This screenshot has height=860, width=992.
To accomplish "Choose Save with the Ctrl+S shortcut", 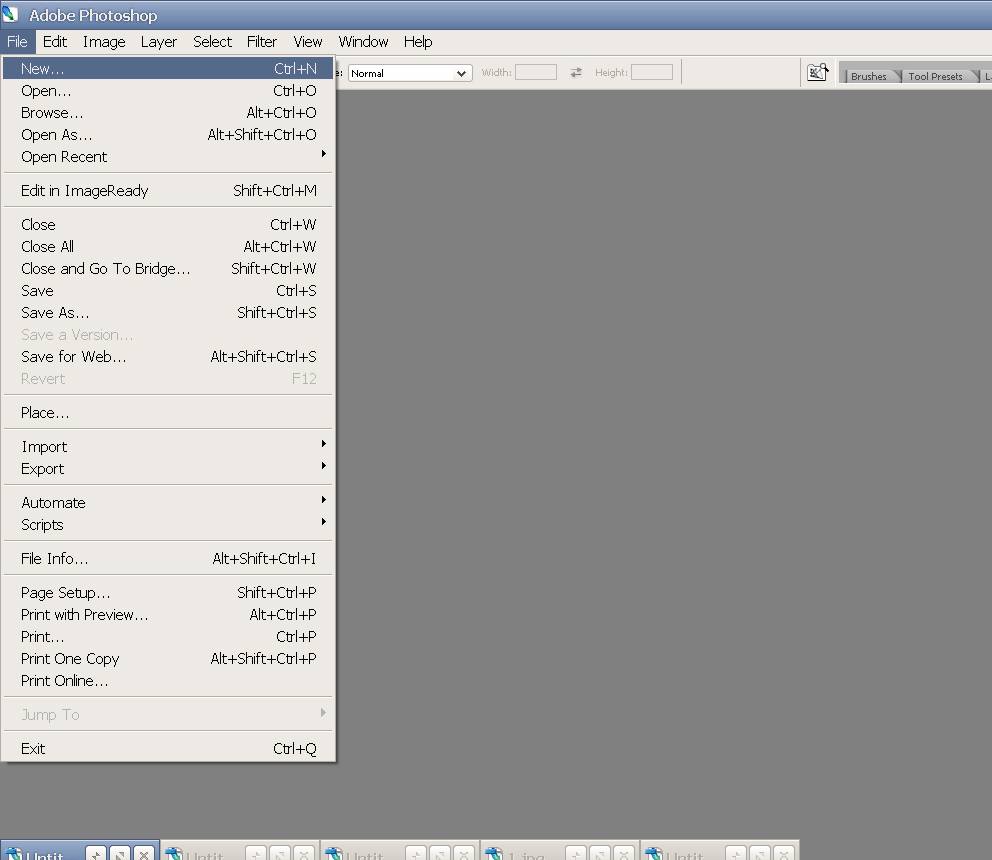I will tap(168, 291).
